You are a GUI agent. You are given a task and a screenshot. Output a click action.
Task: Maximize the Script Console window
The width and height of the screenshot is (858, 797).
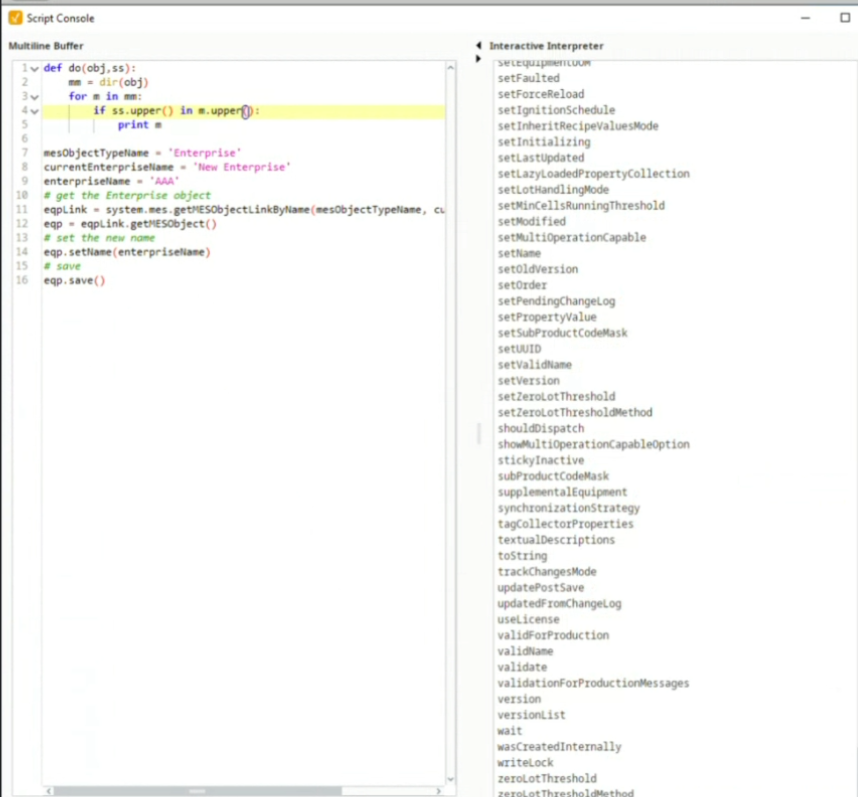click(x=845, y=18)
